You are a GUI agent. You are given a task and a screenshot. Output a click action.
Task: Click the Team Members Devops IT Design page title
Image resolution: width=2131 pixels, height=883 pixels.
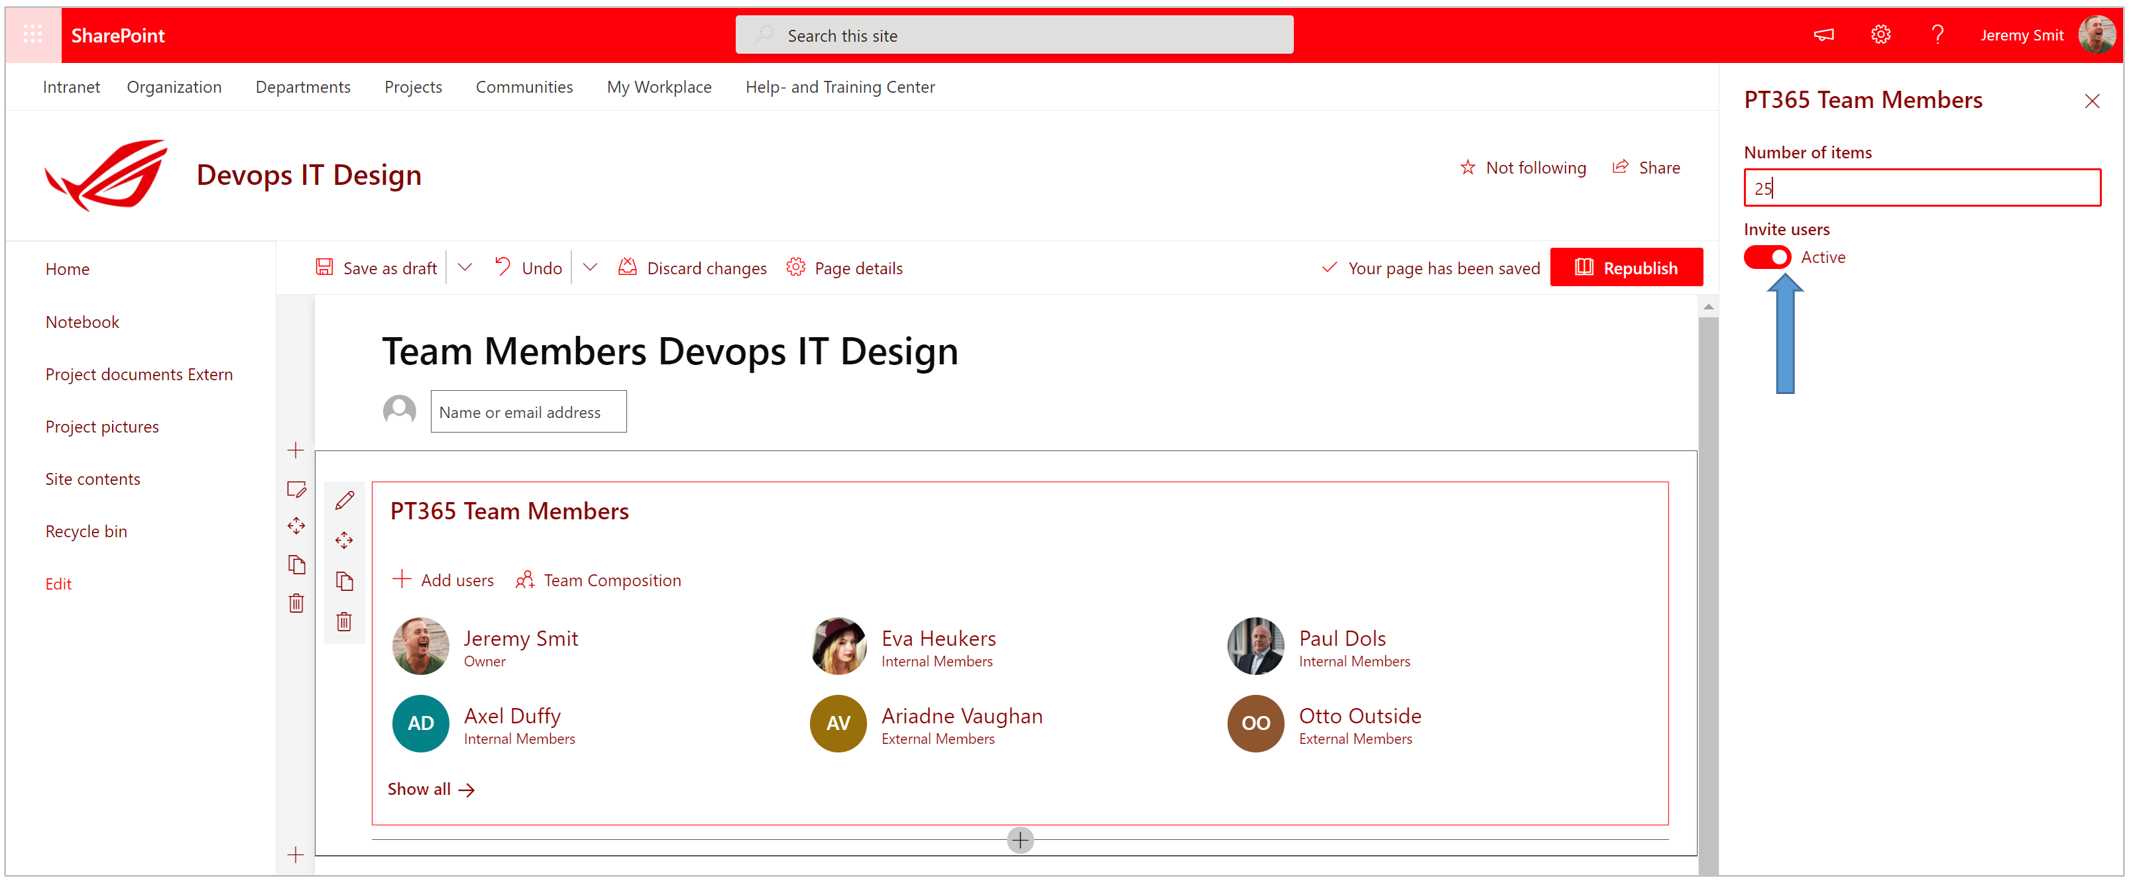670,351
